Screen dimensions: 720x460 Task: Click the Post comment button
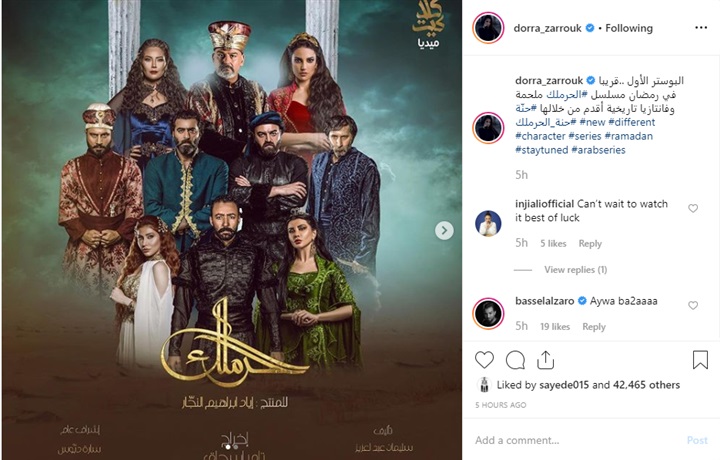pyautogui.click(x=697, y=440)
